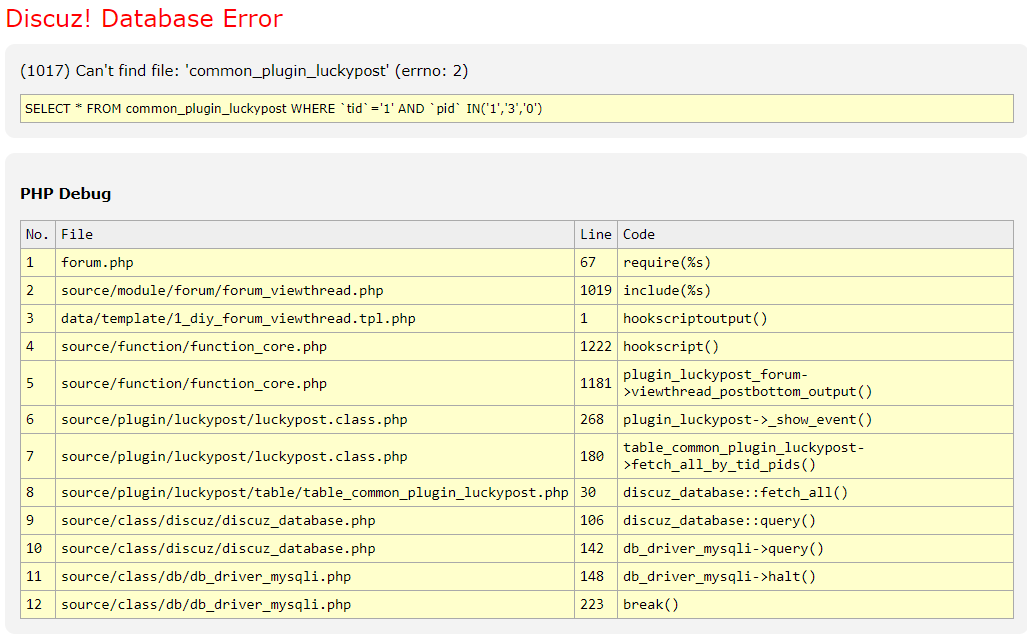The height and width of the screenshot is (636, 1027).
Task: Click line number 180
Action: point(595,457)
